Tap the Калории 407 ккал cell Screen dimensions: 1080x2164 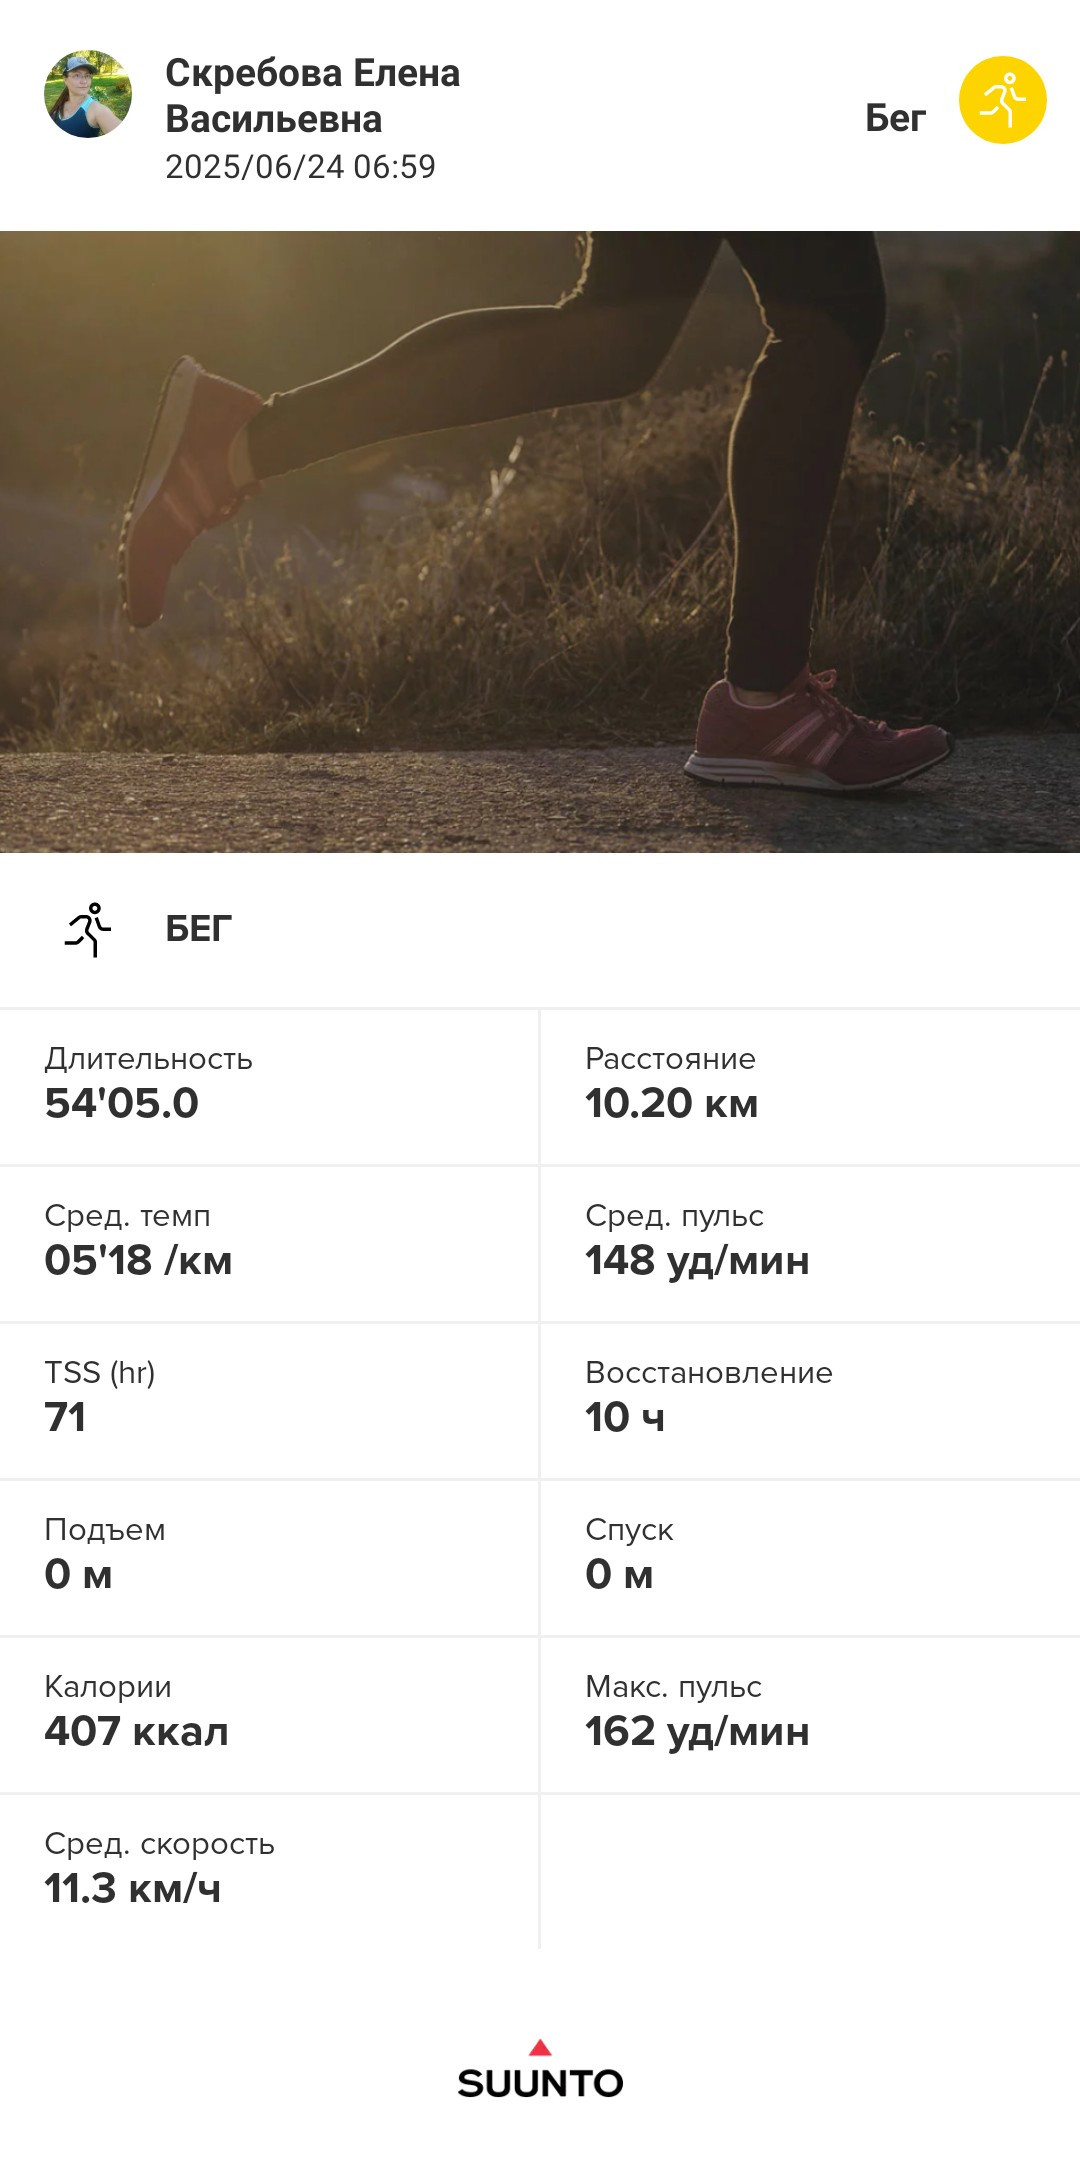tap(269, 1715)
